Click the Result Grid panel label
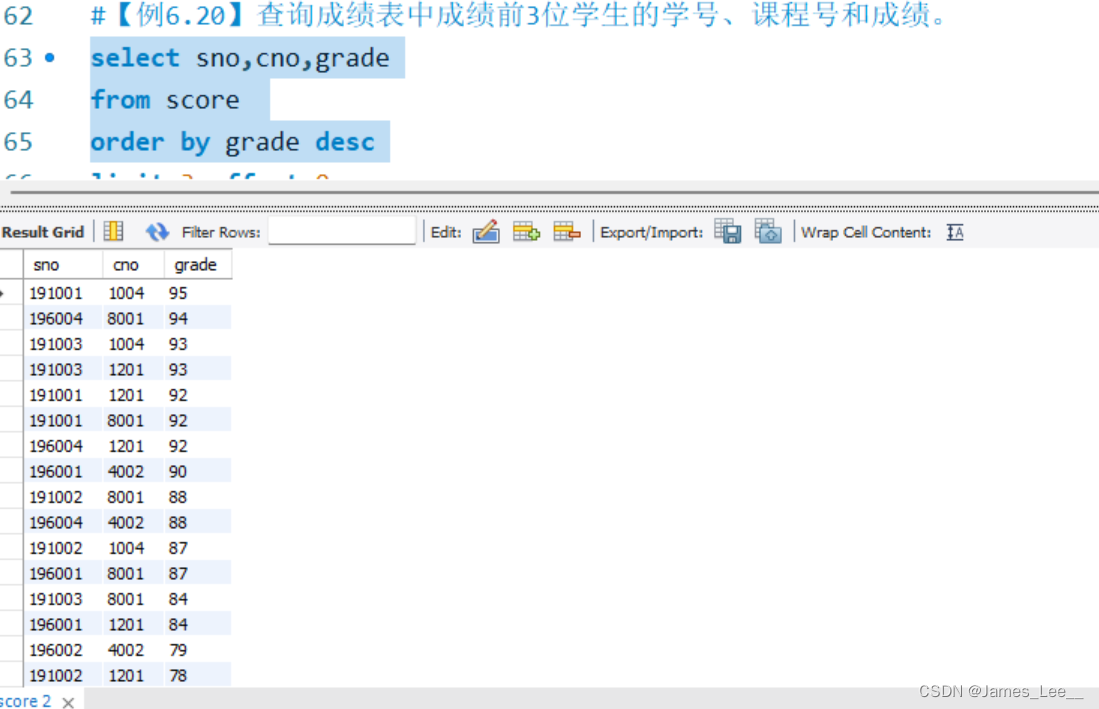The image size is (1099, 709). coord(44,231)
